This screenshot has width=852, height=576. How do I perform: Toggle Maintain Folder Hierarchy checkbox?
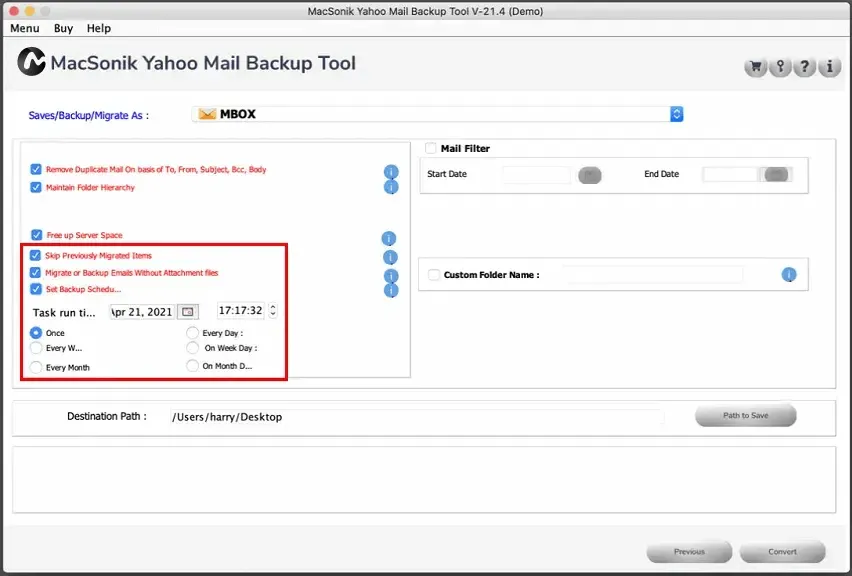tap(36, 187)
